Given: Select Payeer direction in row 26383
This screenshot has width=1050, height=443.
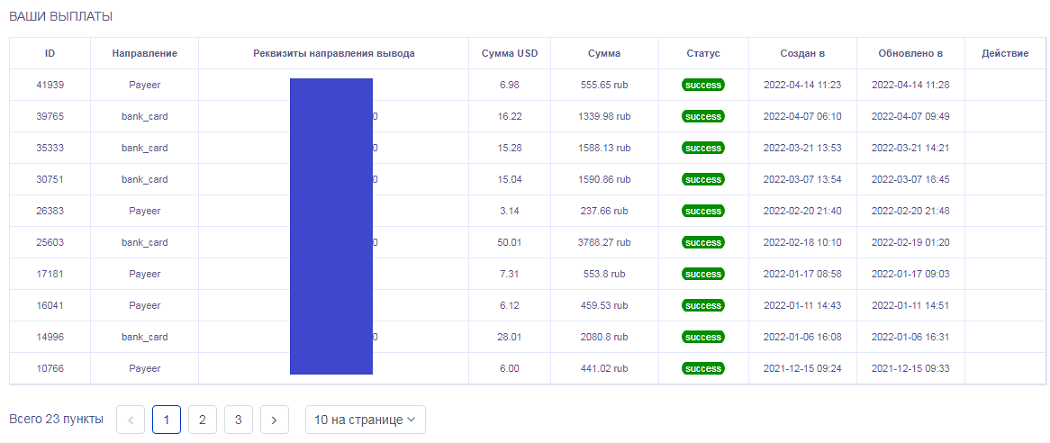Looking at the screenshot, I should 145,211.
